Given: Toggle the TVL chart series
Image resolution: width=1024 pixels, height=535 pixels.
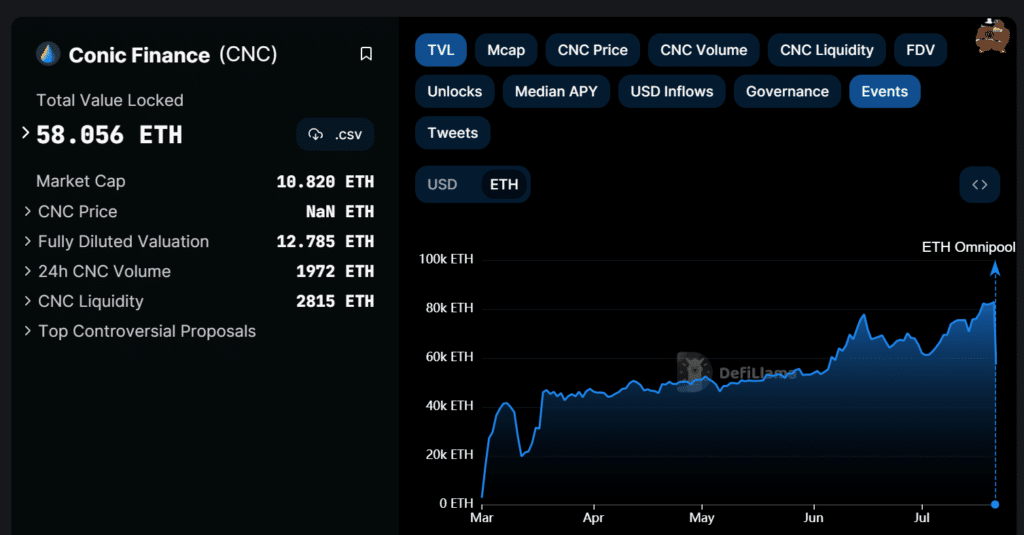Looking at the screenshot, I should (441, 50).
